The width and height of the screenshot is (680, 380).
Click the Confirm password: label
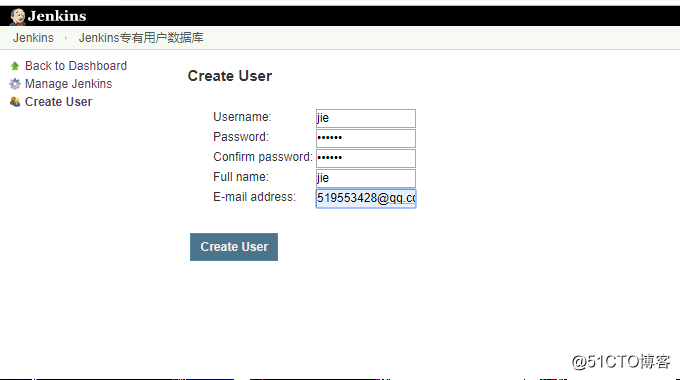263,157
